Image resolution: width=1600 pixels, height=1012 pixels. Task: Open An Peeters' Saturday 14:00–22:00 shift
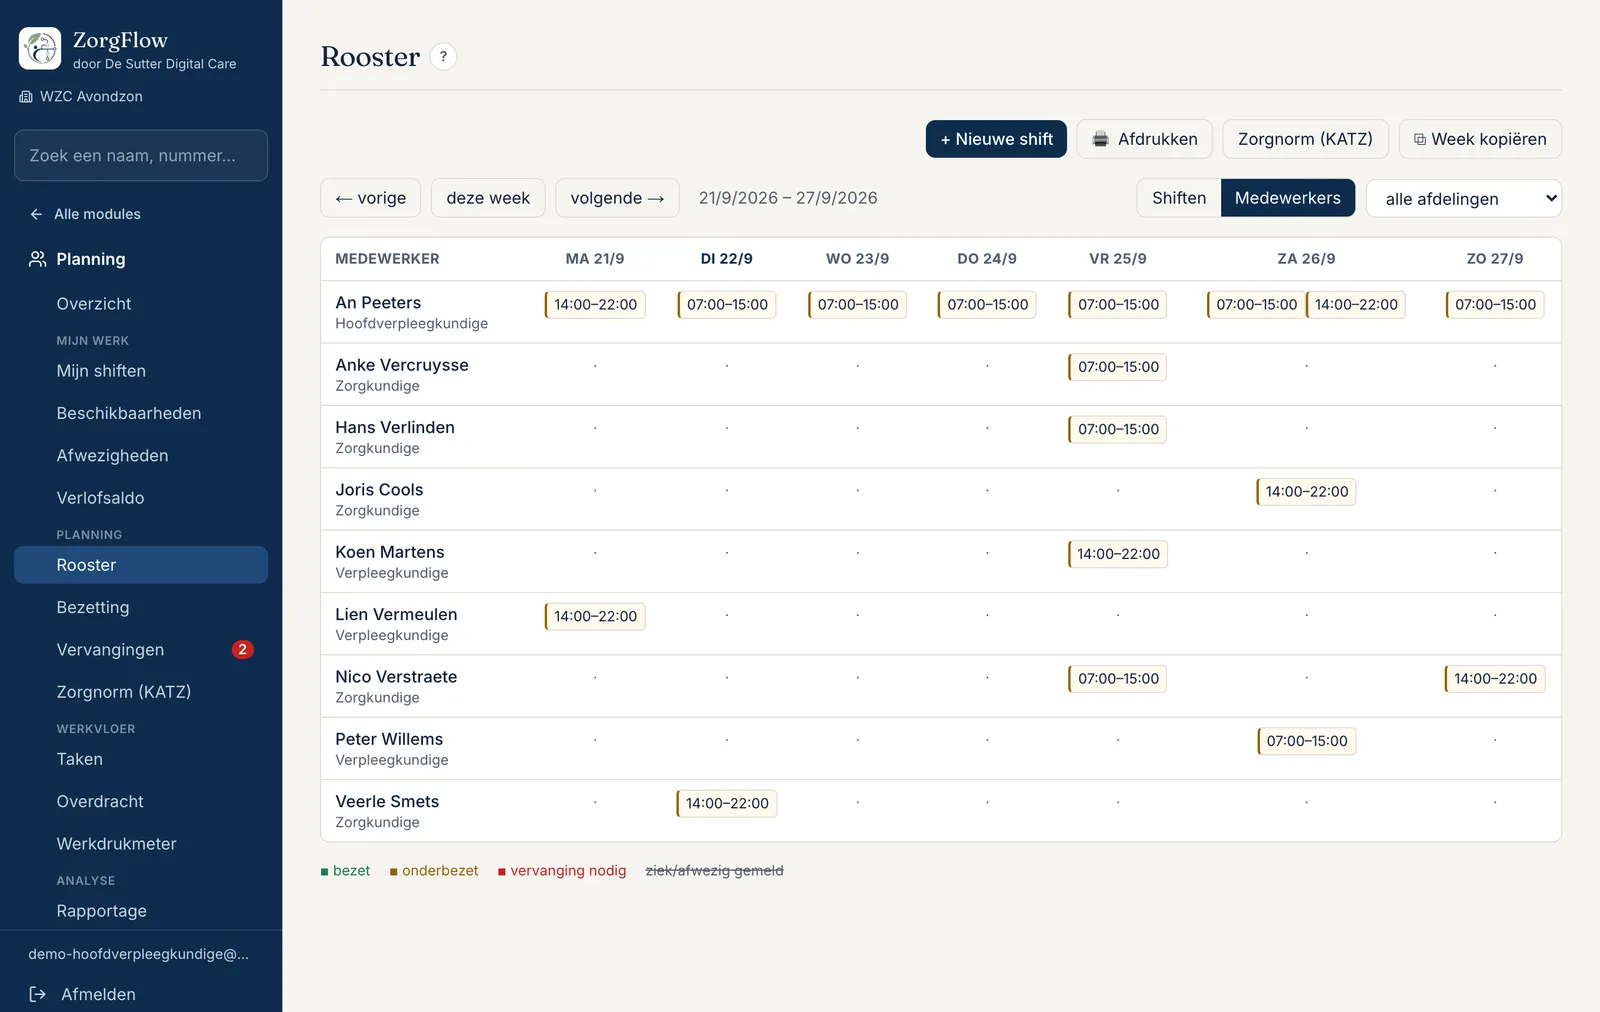(1356, 305)
